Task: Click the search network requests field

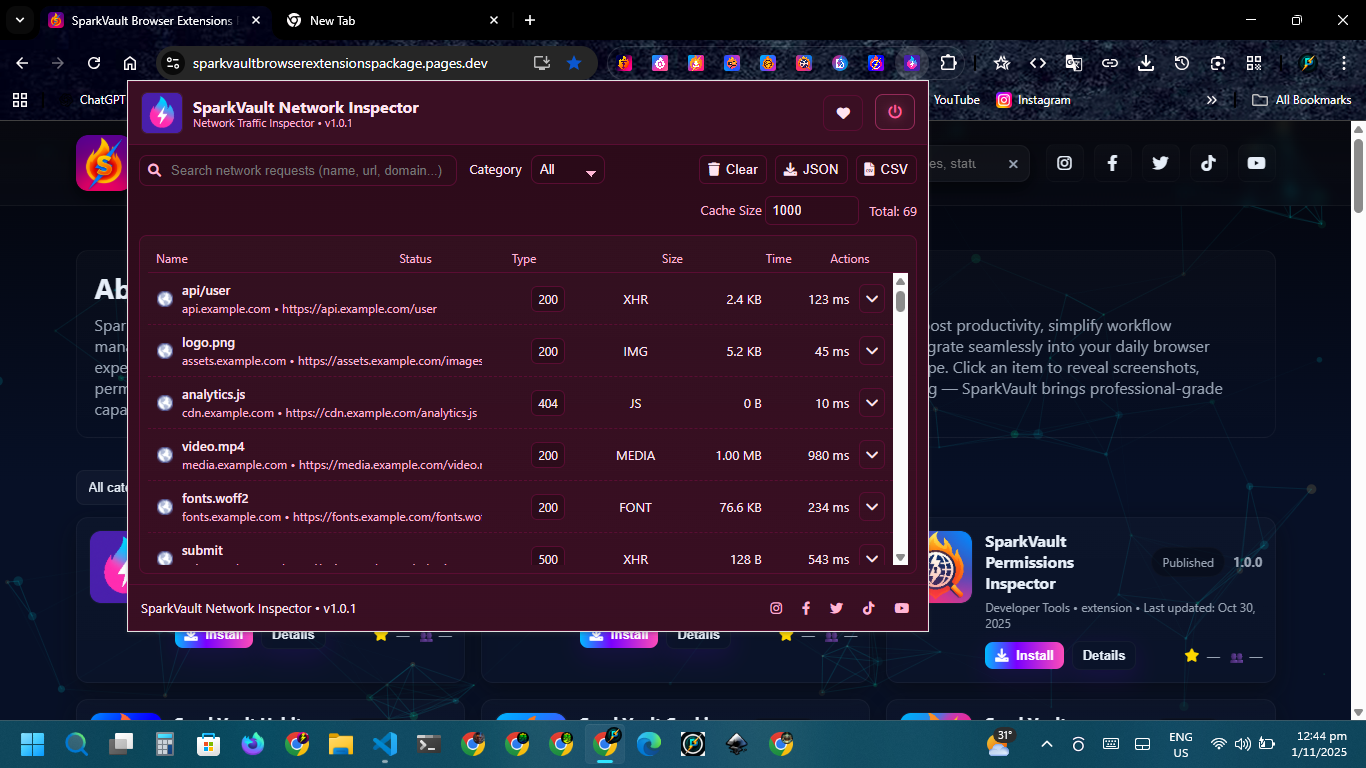Action: point(305,170)
